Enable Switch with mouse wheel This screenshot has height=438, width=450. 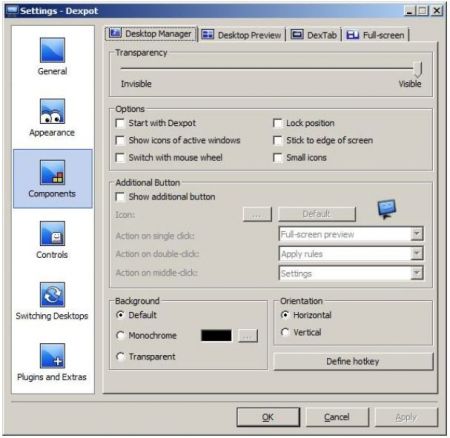click(120, 158)
